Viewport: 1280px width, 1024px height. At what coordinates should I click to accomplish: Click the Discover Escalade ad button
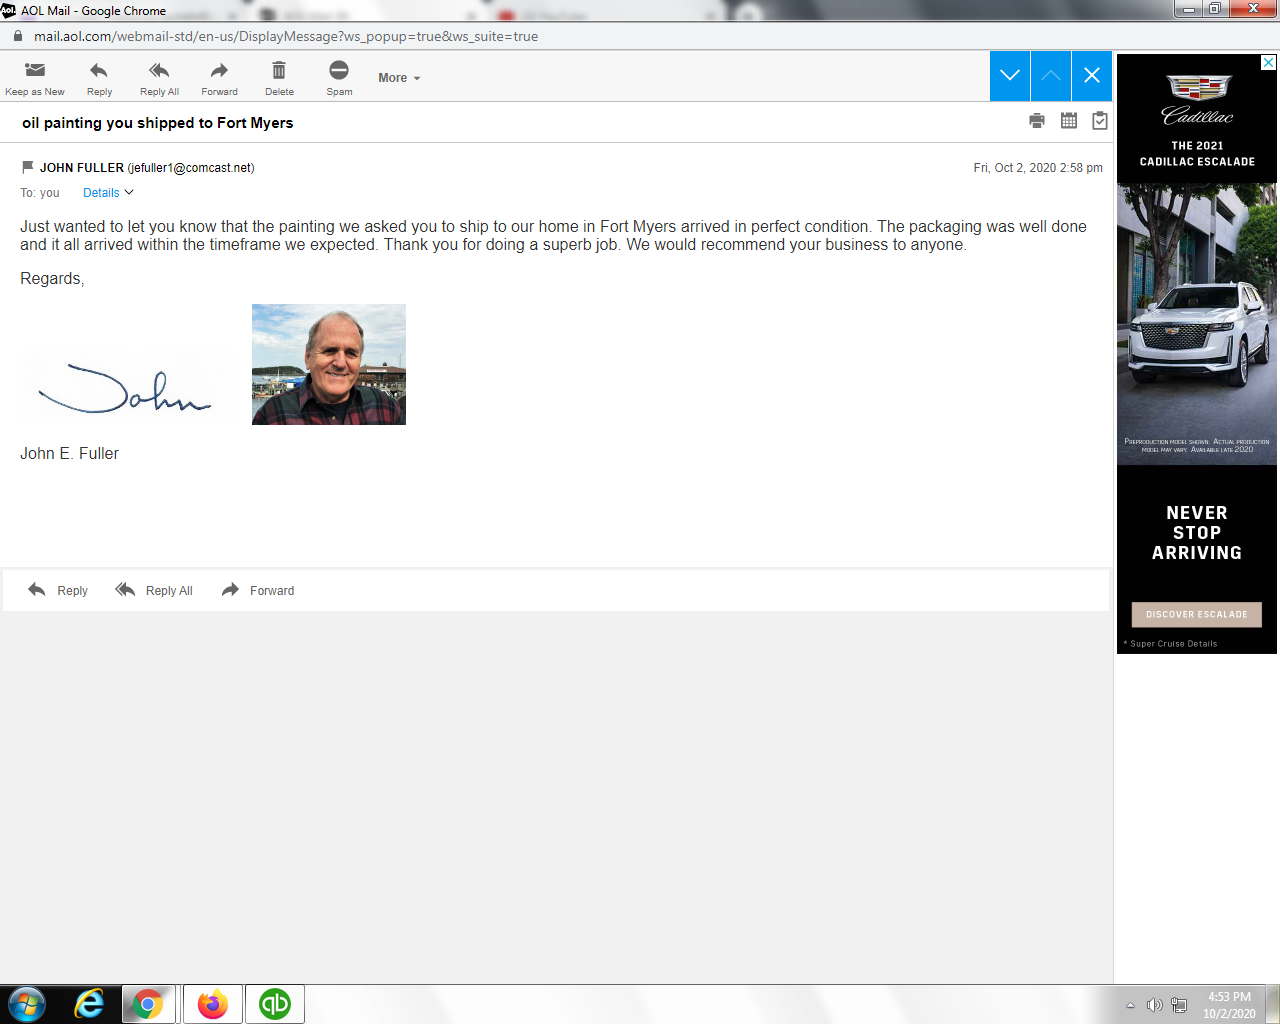pos(1196,614)
